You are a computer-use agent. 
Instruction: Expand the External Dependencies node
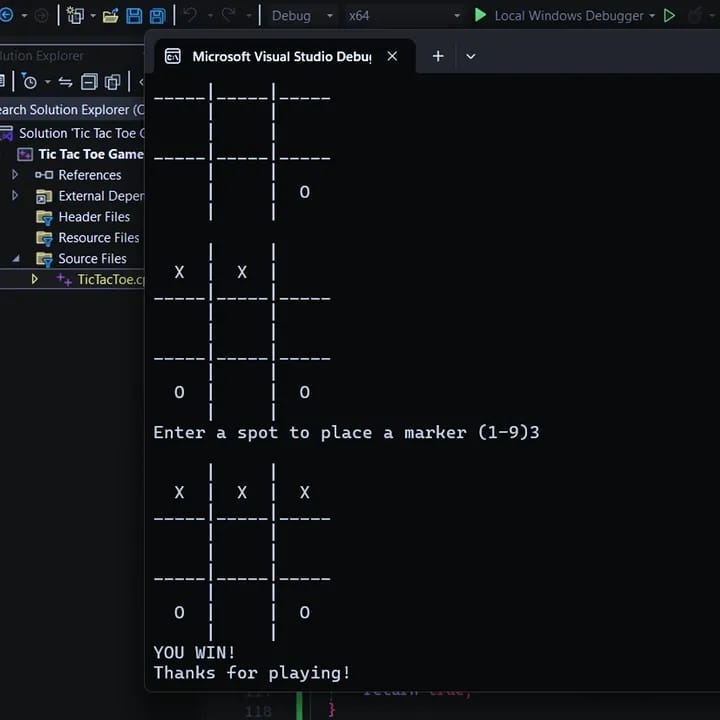(15, 196)
